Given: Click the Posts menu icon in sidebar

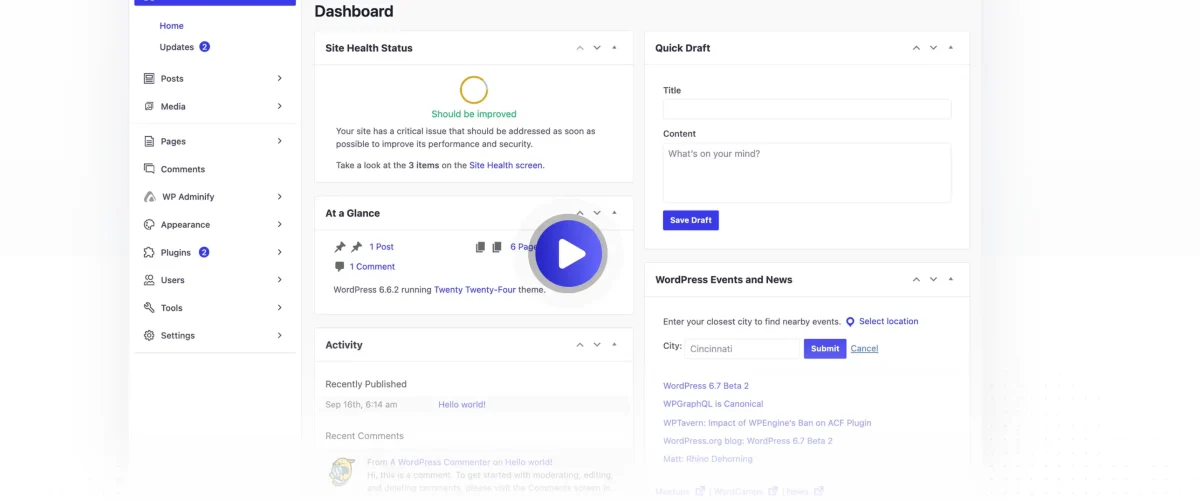Looking at the screenshot, I should (149, 78).
